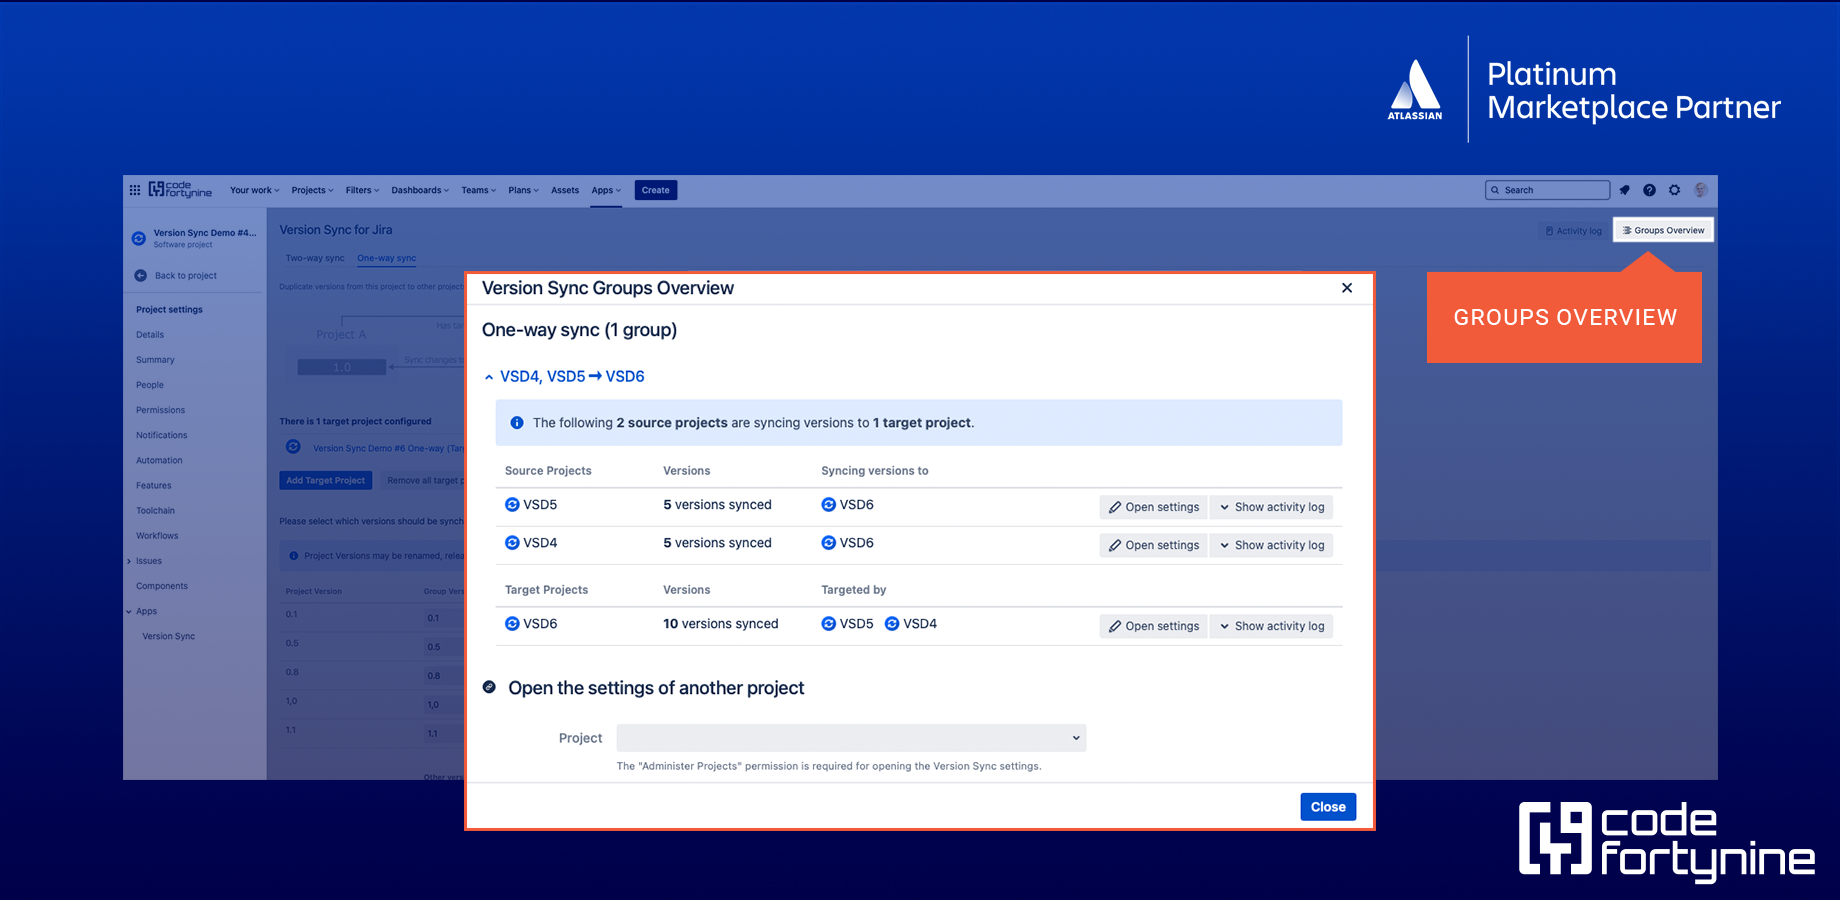Click the VSD4 project icon in Source Projects
The image size is (1840, 900).
coord(512,543)
